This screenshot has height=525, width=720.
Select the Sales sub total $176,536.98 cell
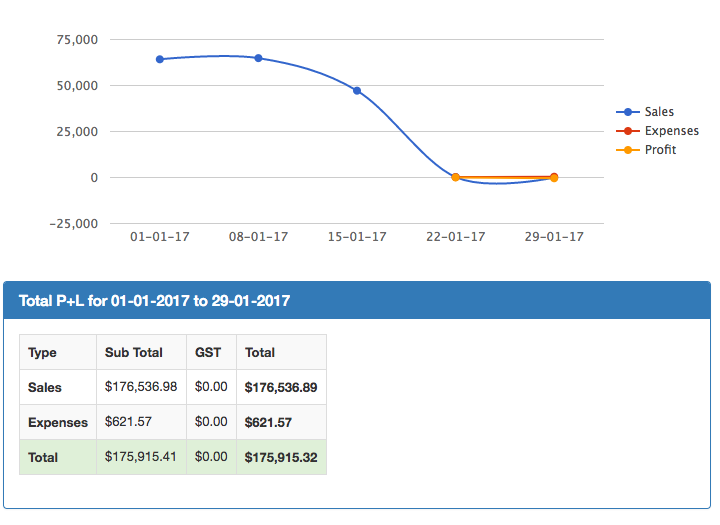pyautogui.click(x=141, y=387)
